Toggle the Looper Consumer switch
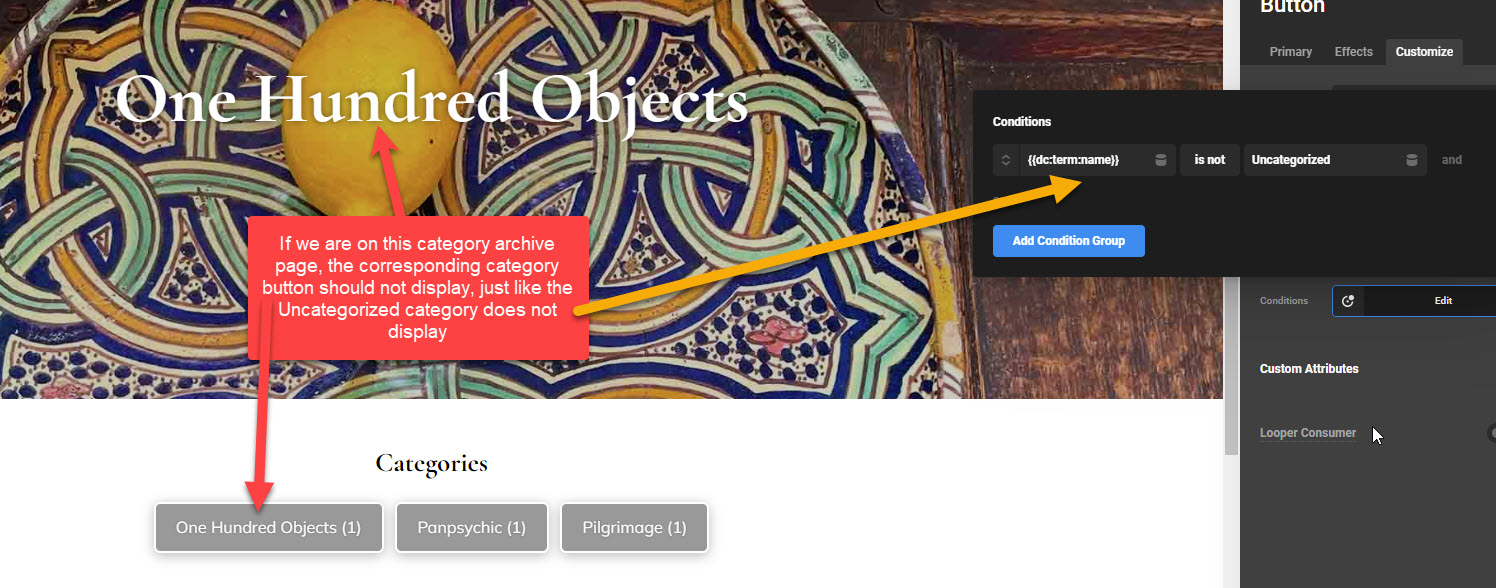The width and height of the screenshot is (1496, 588). 1492,433
